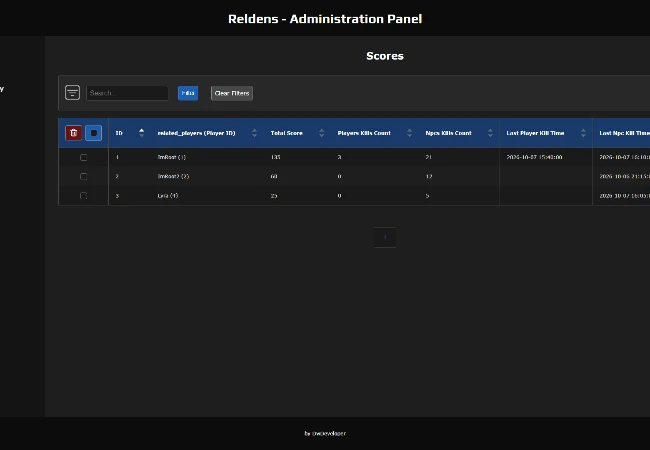This screenshot has width=650, height=450.
Task: Check the checkbox for row ID 1
Action: click(x=83, y=157)
